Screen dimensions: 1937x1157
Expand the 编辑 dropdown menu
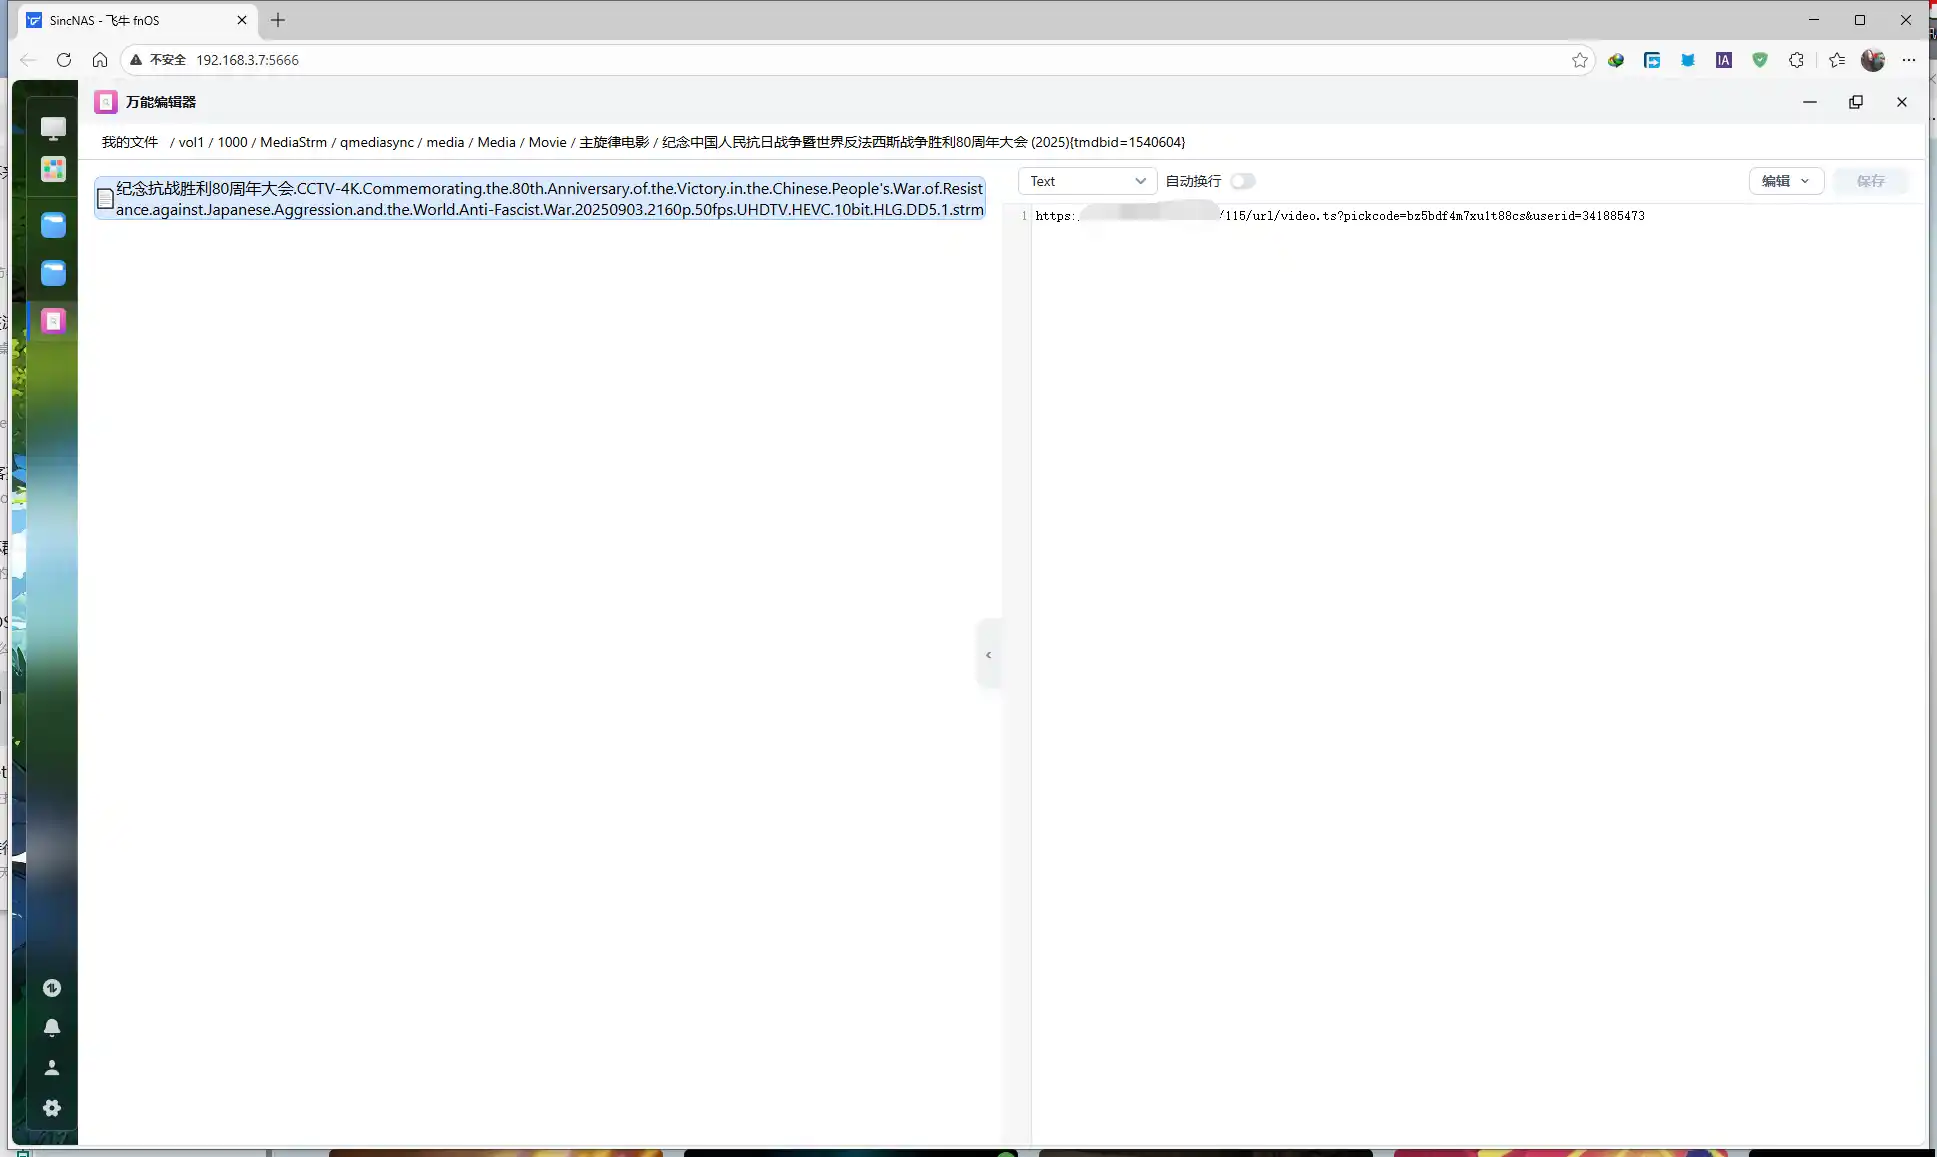[1785, 181]
